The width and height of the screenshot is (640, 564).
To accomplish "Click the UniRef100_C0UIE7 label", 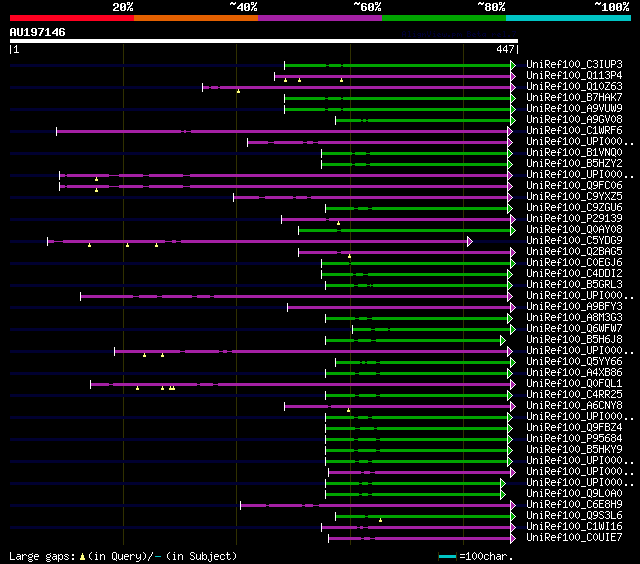I will 574,538.
